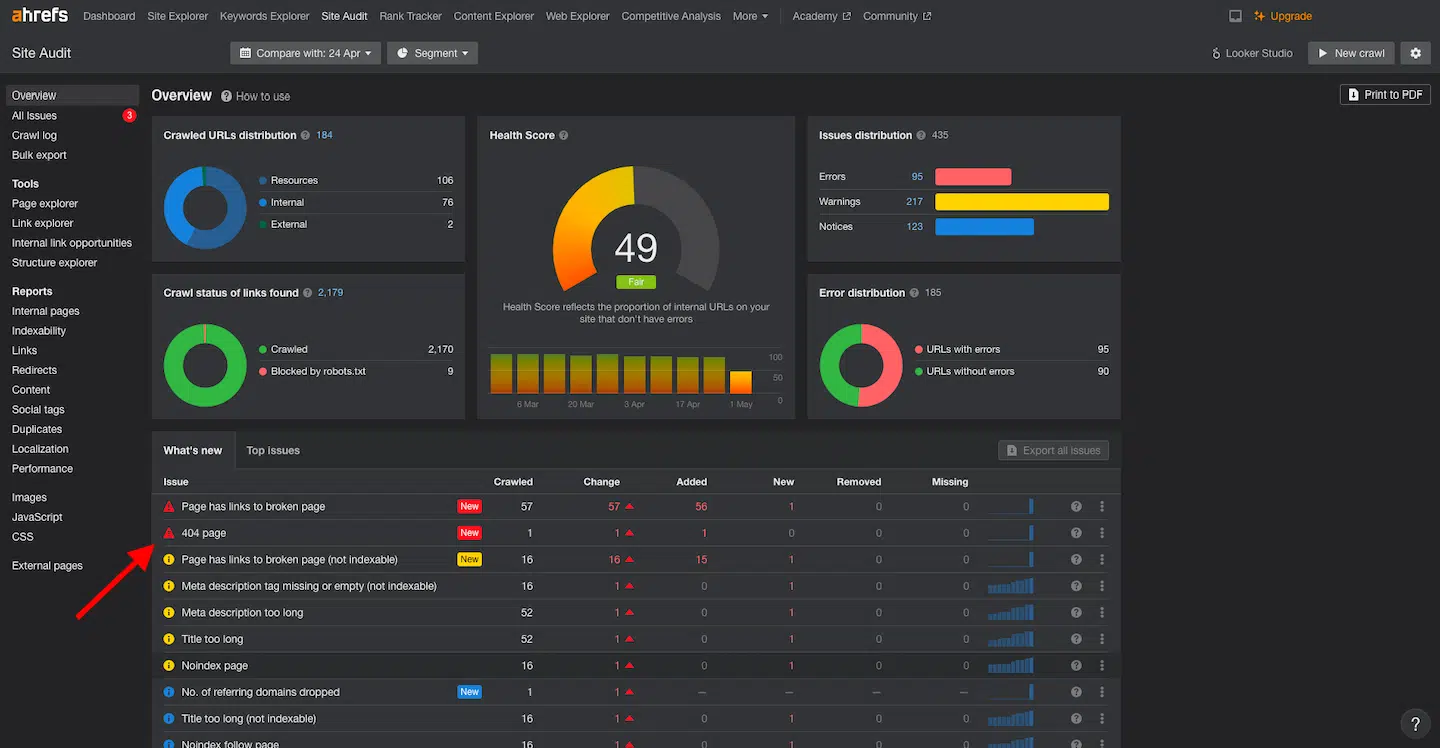Click blue notice icon for No. of referring domains dropped
1440x748 pixels.
(x=169, y=692)
